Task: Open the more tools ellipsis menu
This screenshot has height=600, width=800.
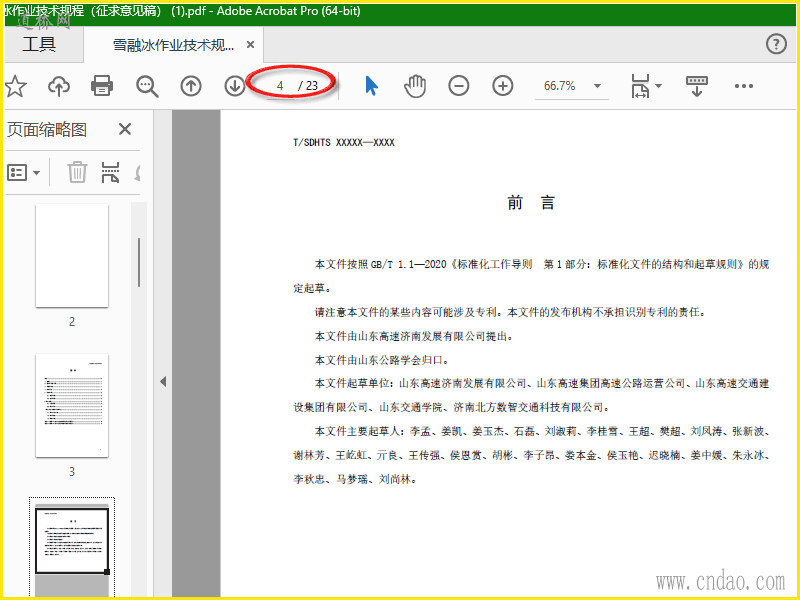Action: click(x=743, y=86)
